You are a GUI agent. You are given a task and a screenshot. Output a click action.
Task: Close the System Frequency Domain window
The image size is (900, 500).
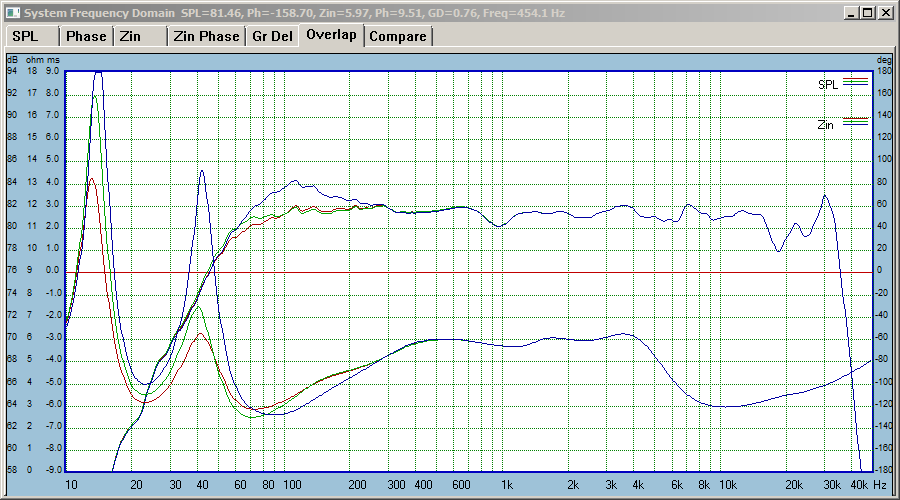[x=886, y=13]
